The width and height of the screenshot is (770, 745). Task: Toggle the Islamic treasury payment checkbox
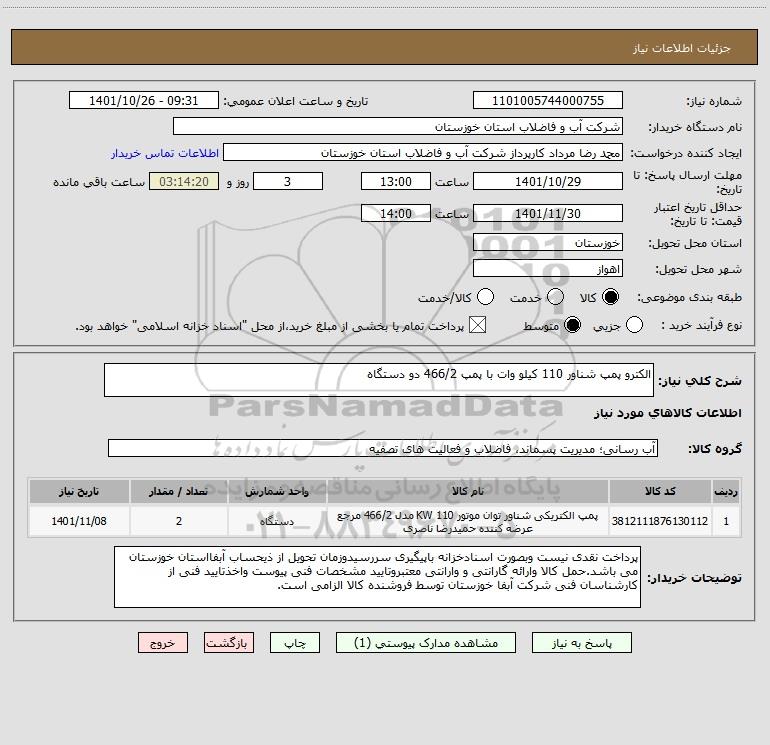pyautogui.click(x=477, y=325)
